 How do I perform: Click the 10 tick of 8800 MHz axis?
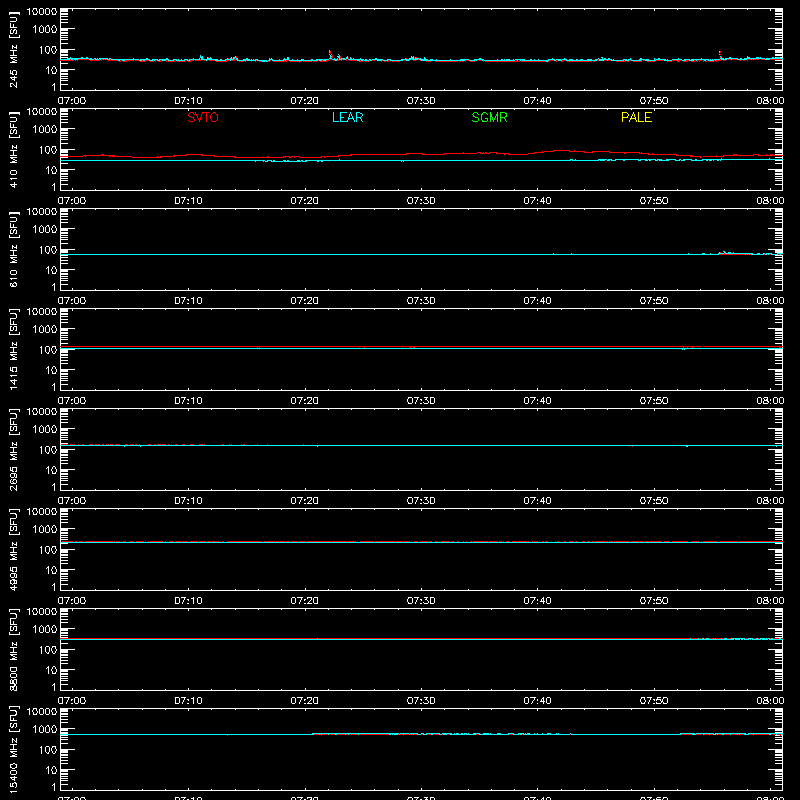[51, 670]
